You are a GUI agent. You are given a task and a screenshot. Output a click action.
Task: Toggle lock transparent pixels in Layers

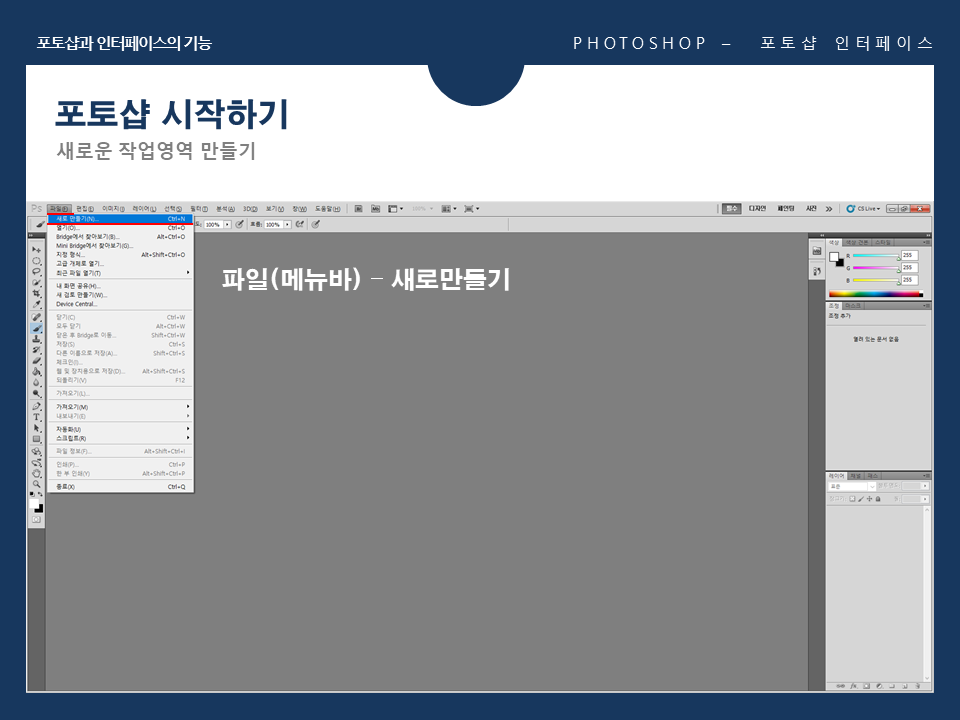tap(852, 499)
